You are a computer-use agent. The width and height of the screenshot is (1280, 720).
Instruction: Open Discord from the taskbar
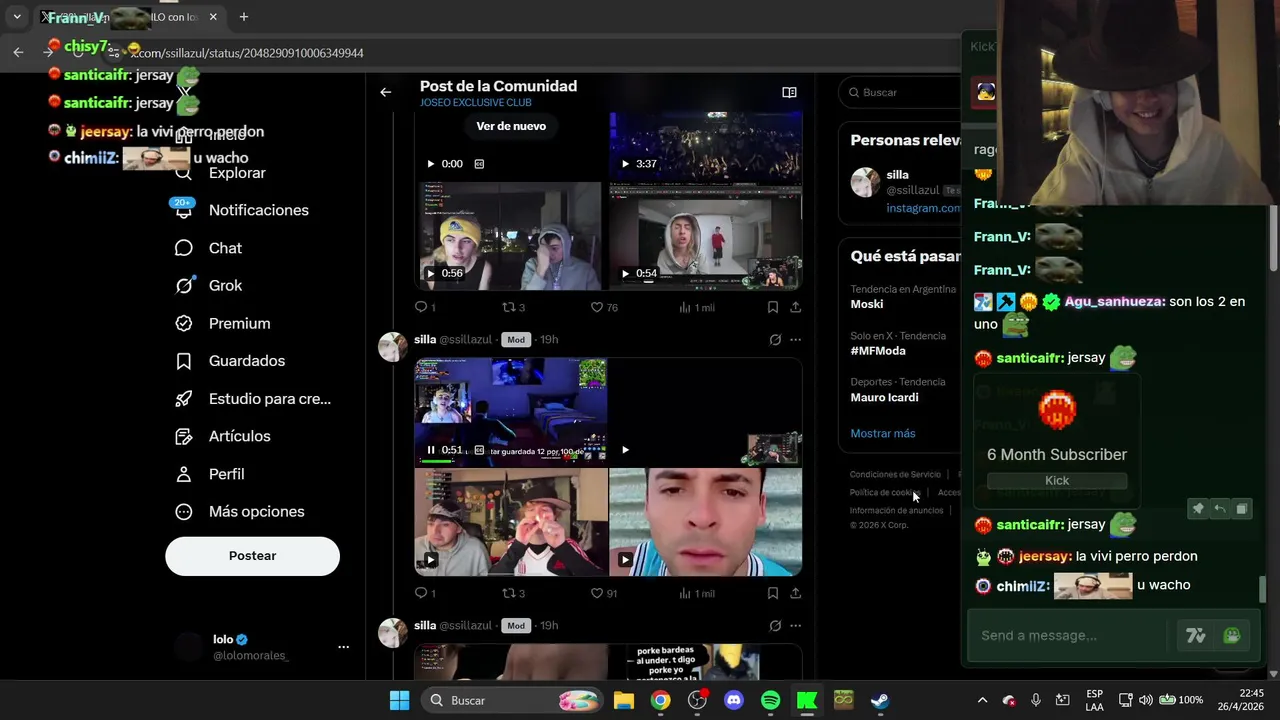[x=734, y=700]
